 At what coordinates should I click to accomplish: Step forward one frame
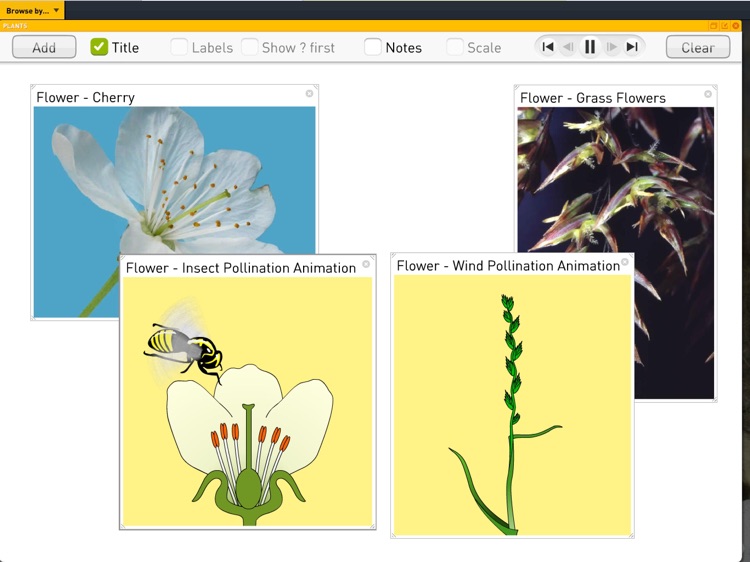click(611, 47)
